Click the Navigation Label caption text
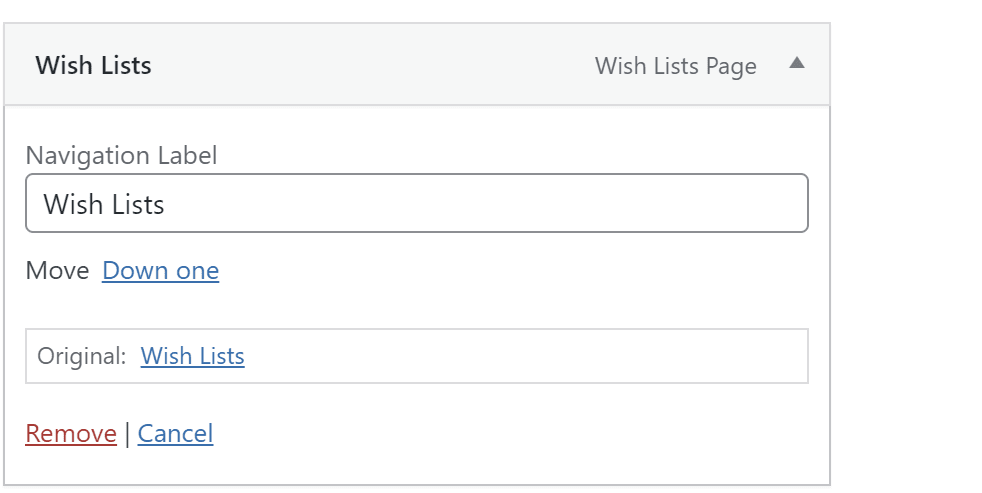Viewport: 982px width, 493px height. (x=121, y=155)
